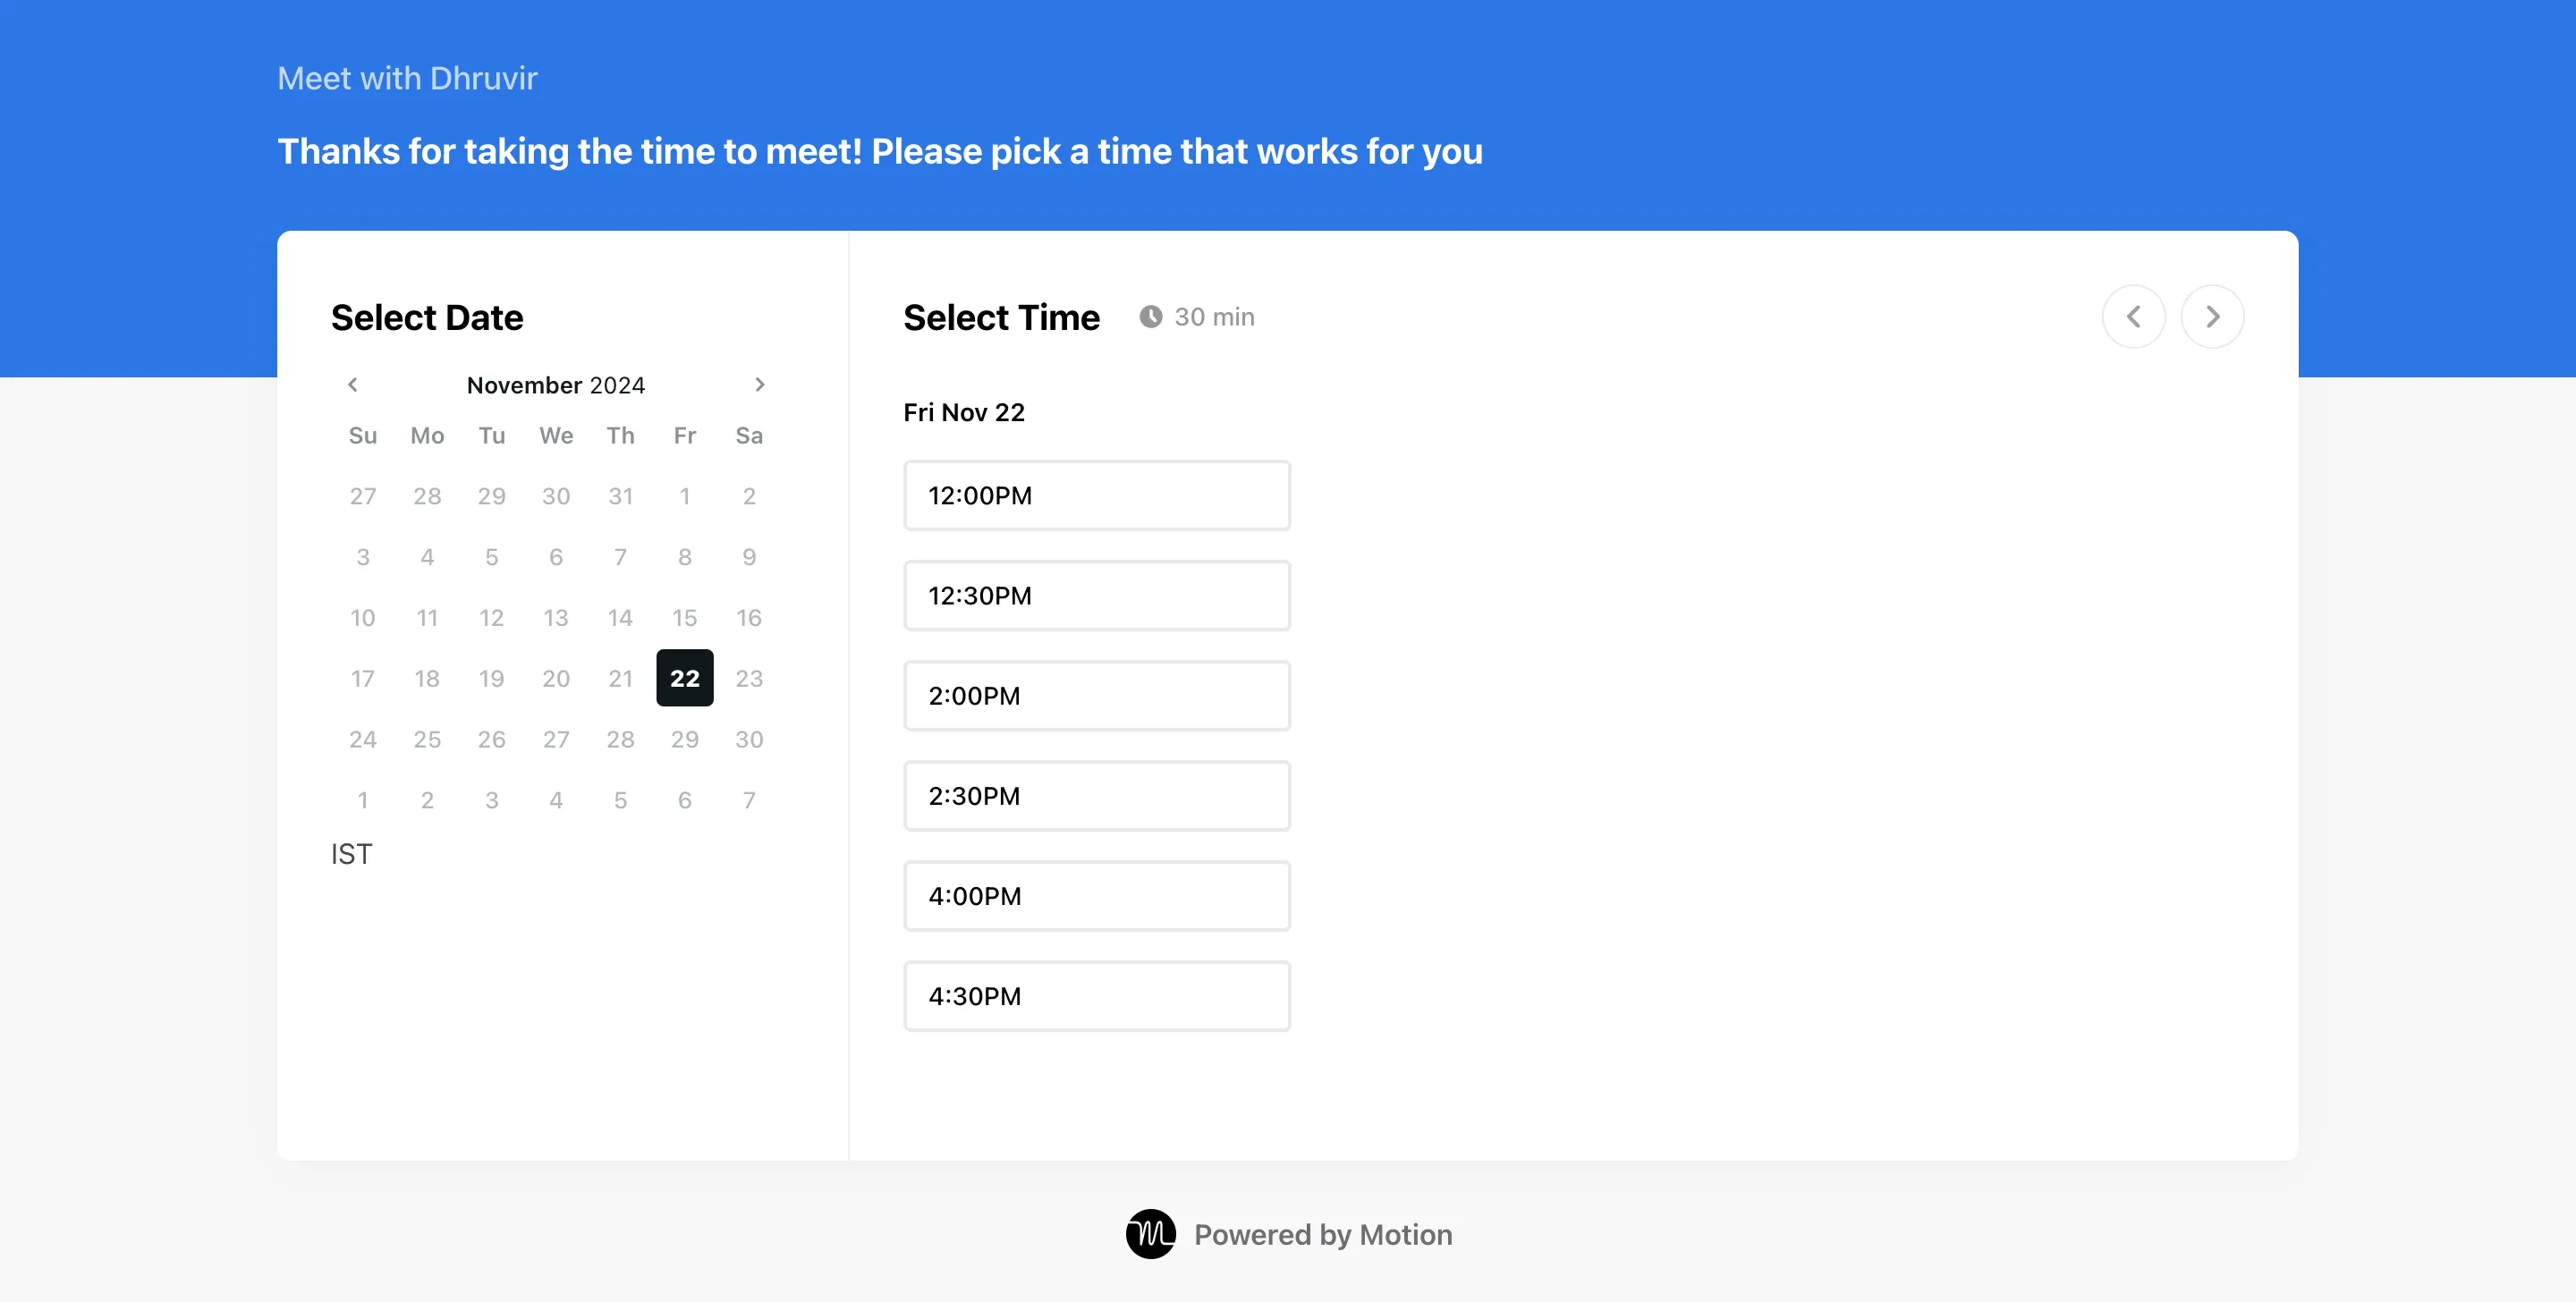
Task: Choose the 4:30PM slot
Action: (1097, 996)
